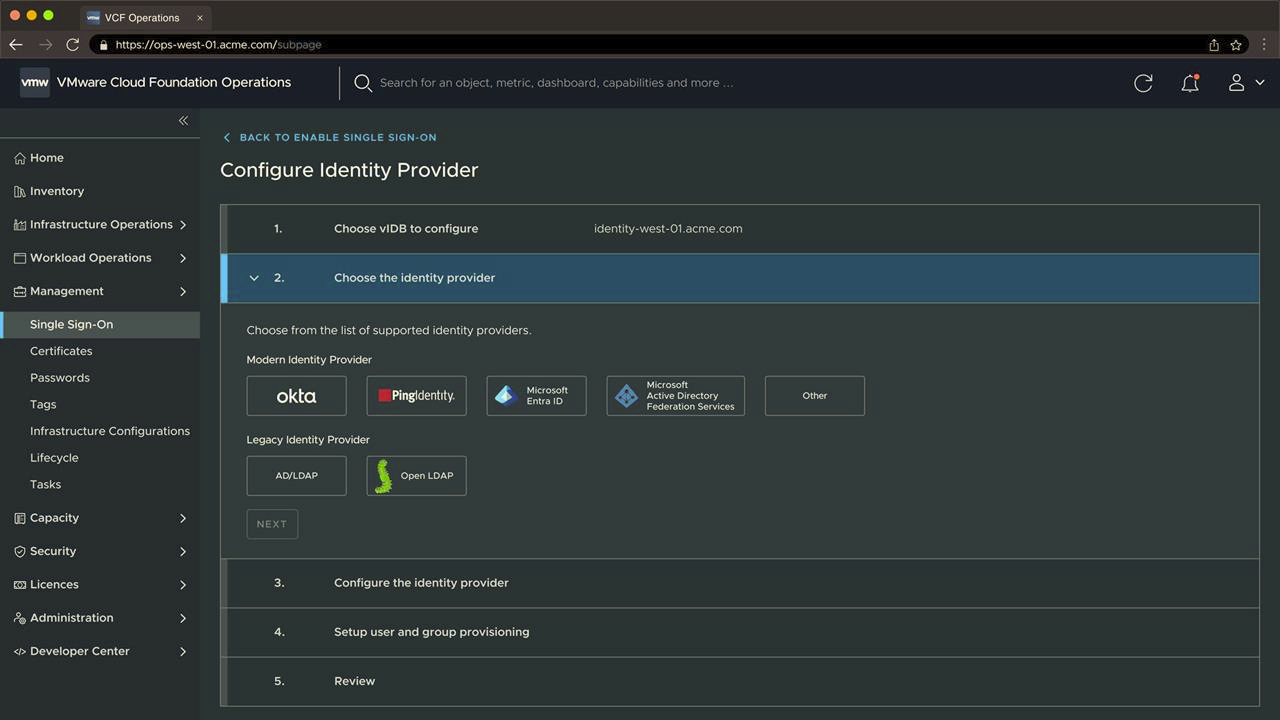Click the Administration icon in sidebar
Screen dimensions: 1280x720
pos(20,618)
